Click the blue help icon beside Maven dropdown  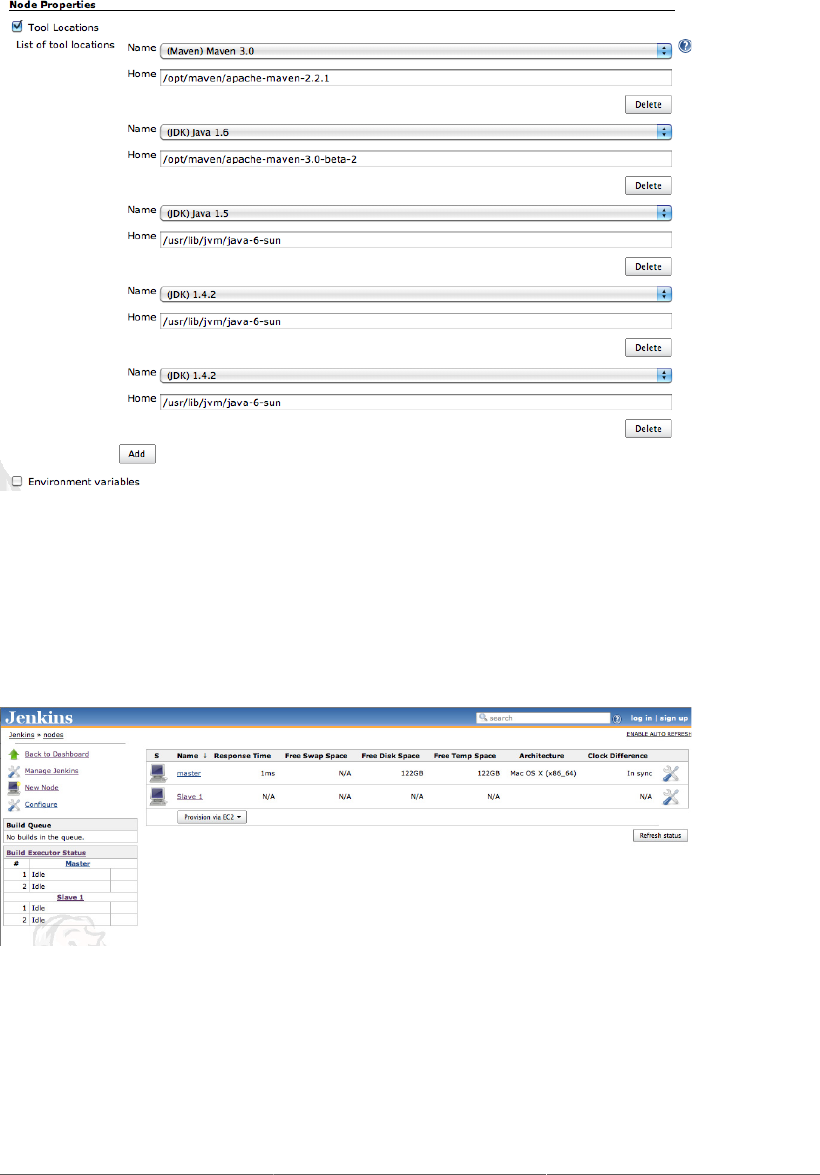tap(684, 46)
